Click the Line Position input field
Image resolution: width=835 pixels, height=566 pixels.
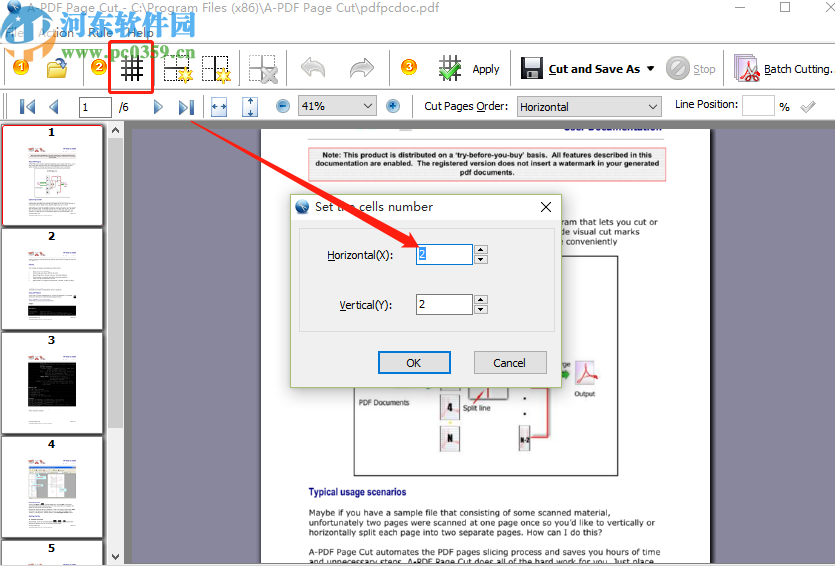tap(758, 105)
